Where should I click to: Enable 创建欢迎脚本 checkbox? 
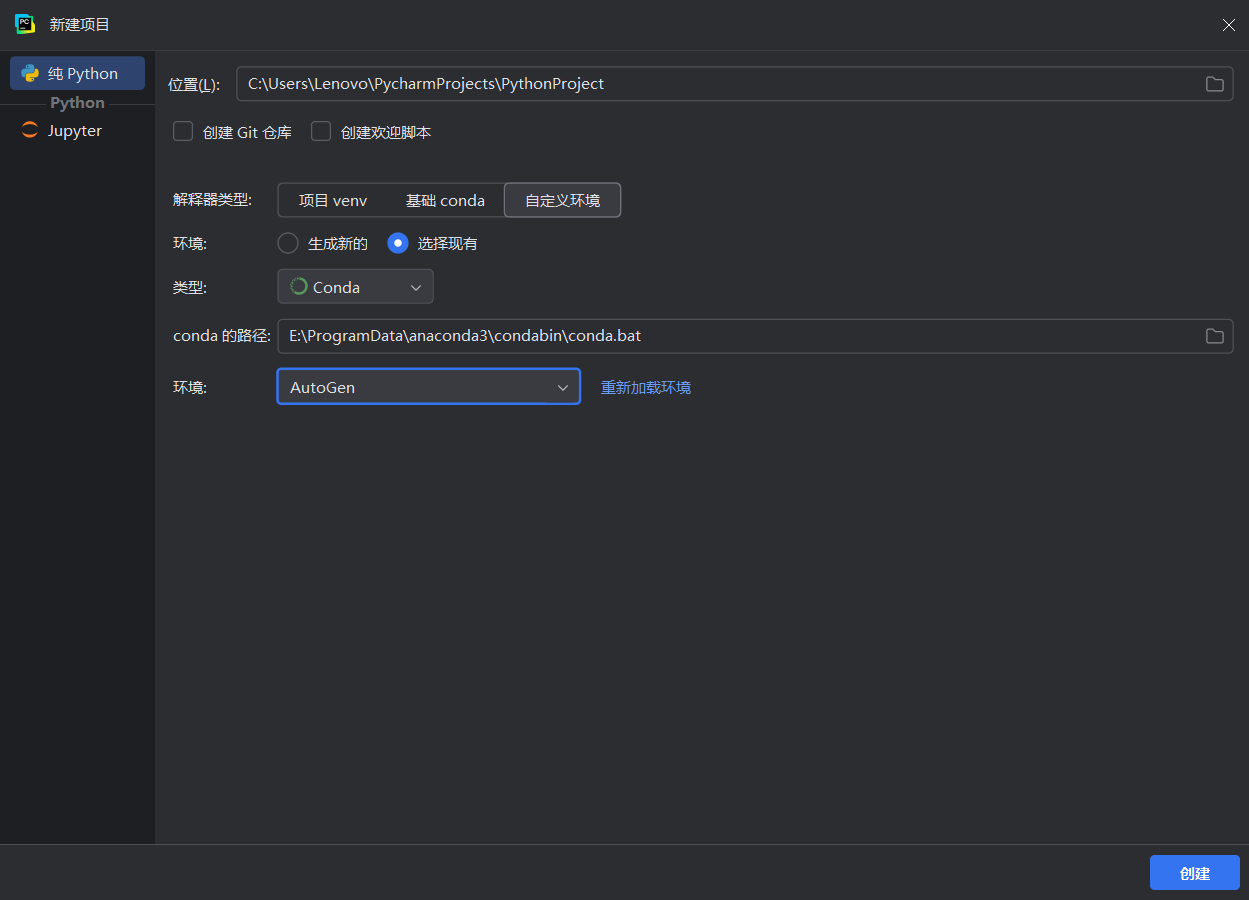(321, 132)
